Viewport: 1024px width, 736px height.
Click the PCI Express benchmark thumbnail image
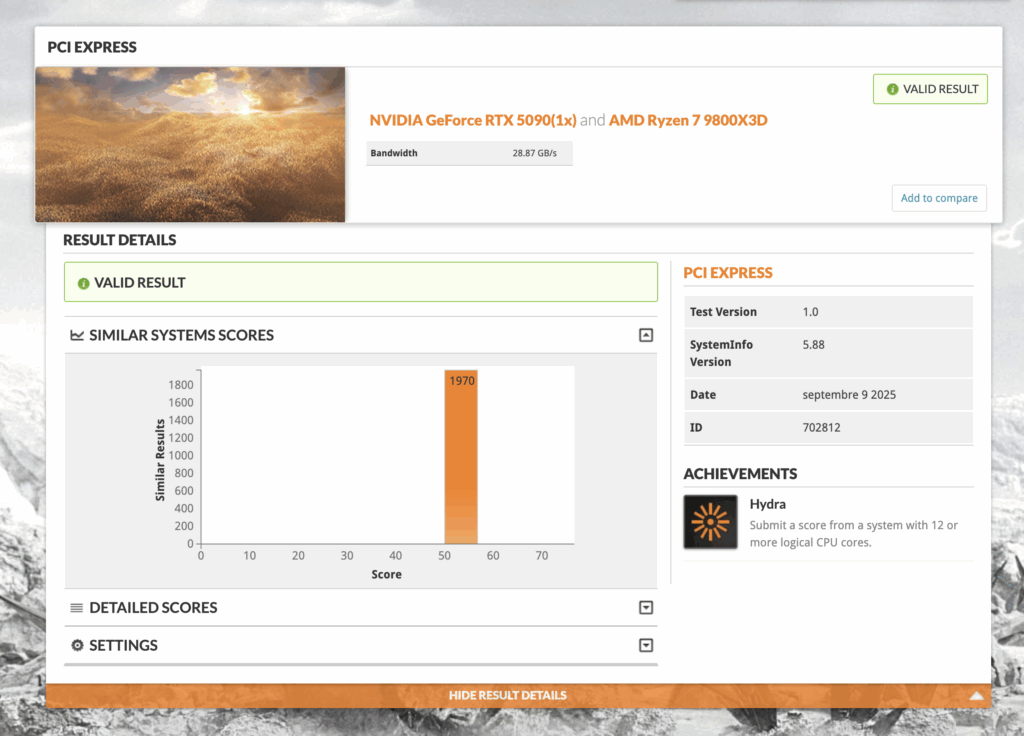[190, 145]
